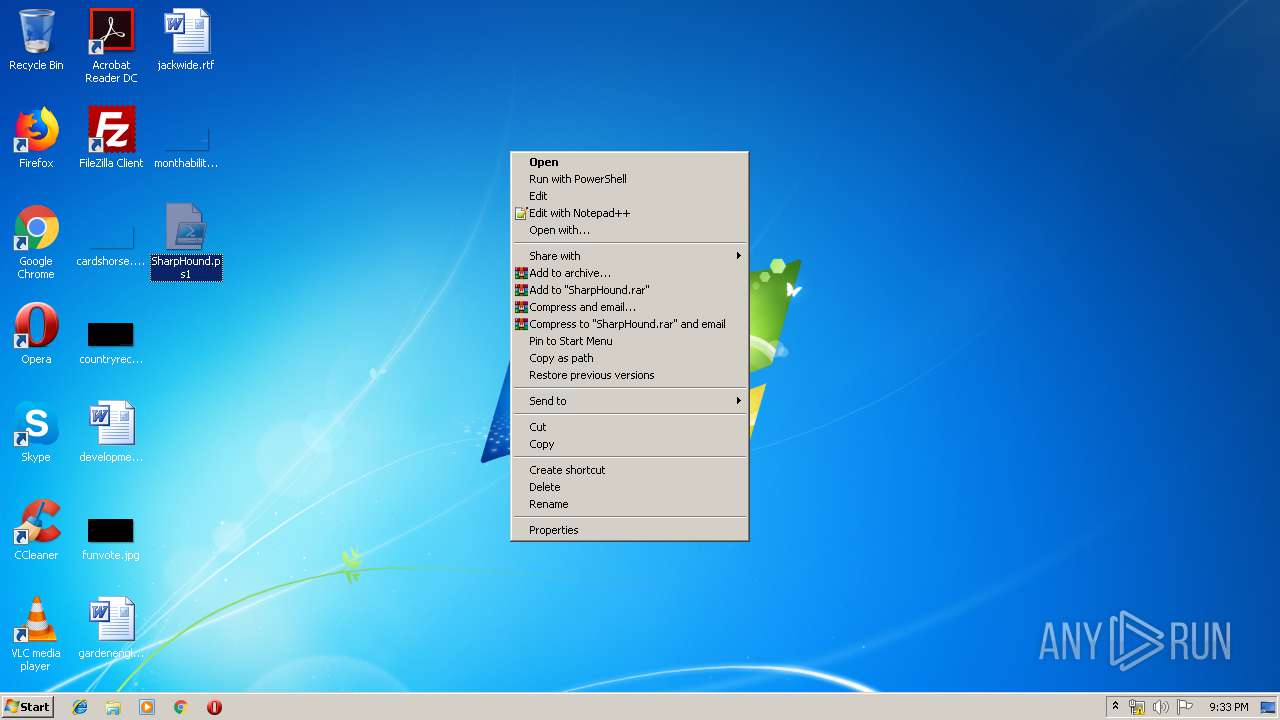The width and height of the screenshot is (1280, 720).
Task: Choose Create shortcut
Action: 629,470
